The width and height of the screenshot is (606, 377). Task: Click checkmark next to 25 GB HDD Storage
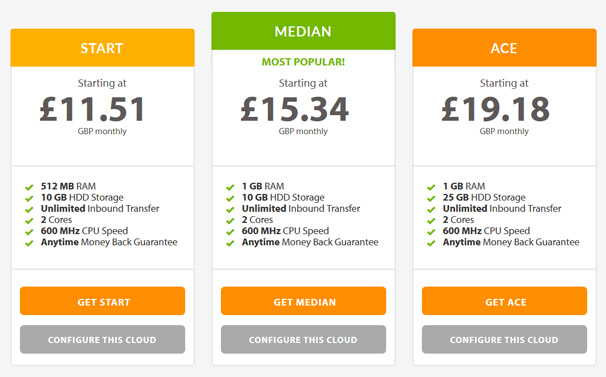[x=431, y=198]
